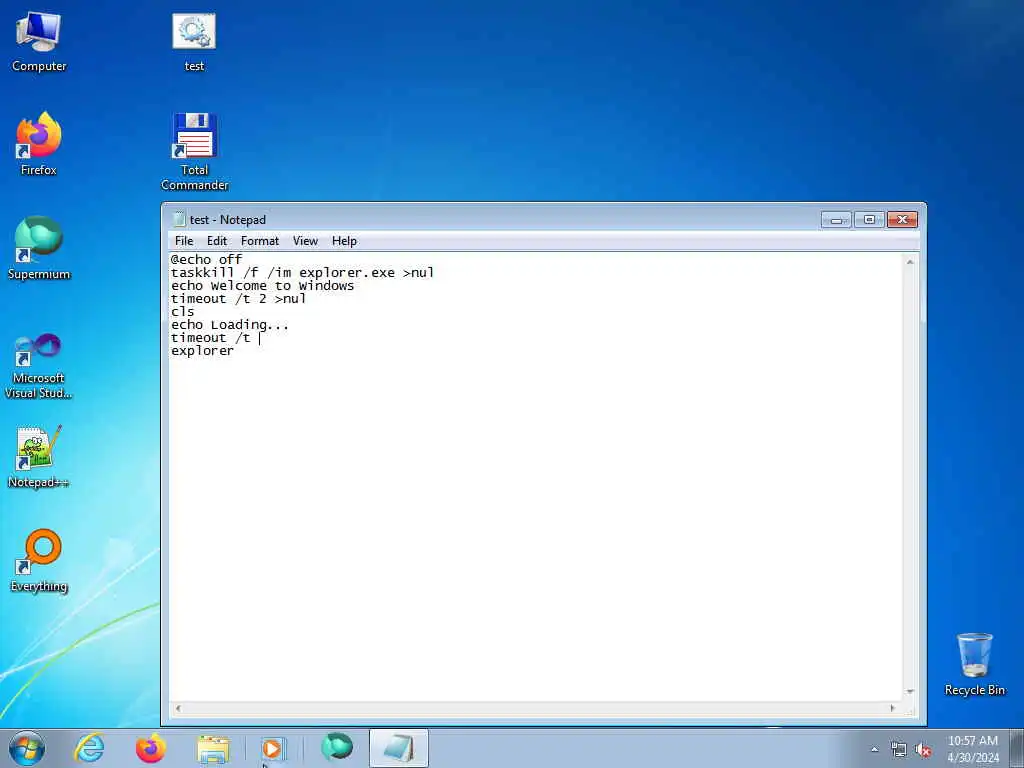Place cursor in '@echo off' line
This screenshot has height=768, width=1024.
point(206,259)
